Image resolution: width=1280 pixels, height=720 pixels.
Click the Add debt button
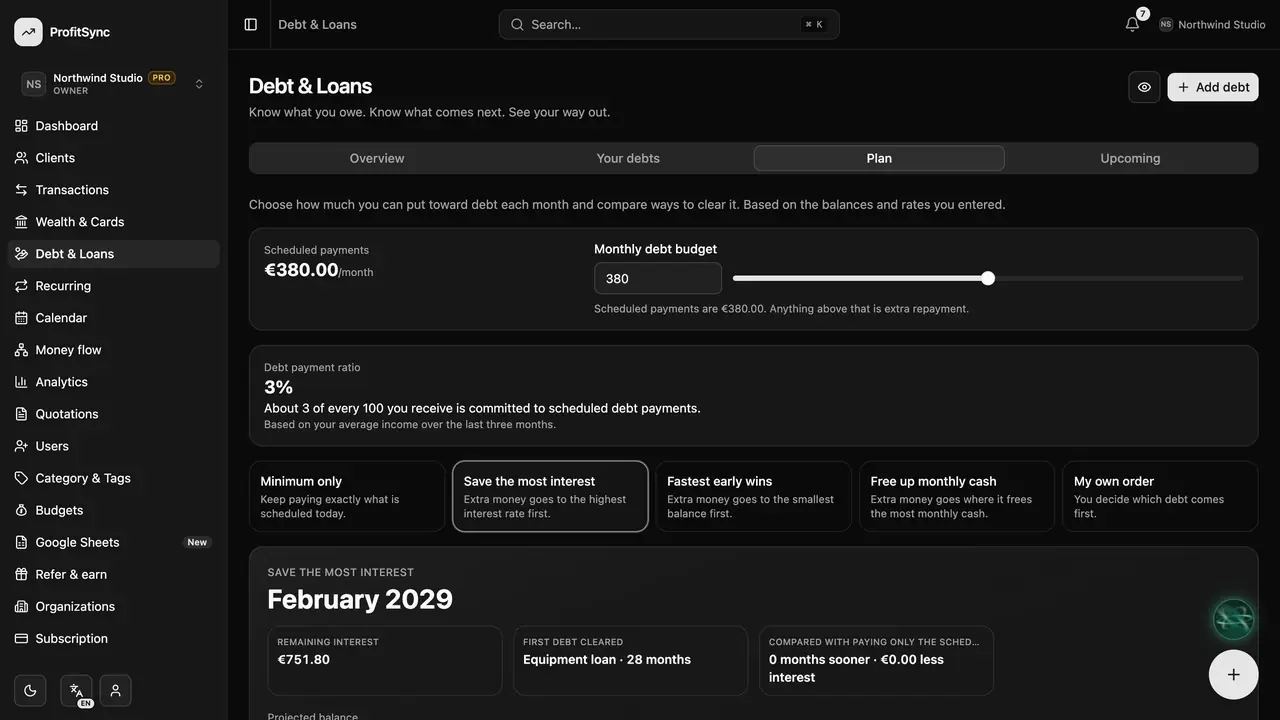click(1213, 87)
